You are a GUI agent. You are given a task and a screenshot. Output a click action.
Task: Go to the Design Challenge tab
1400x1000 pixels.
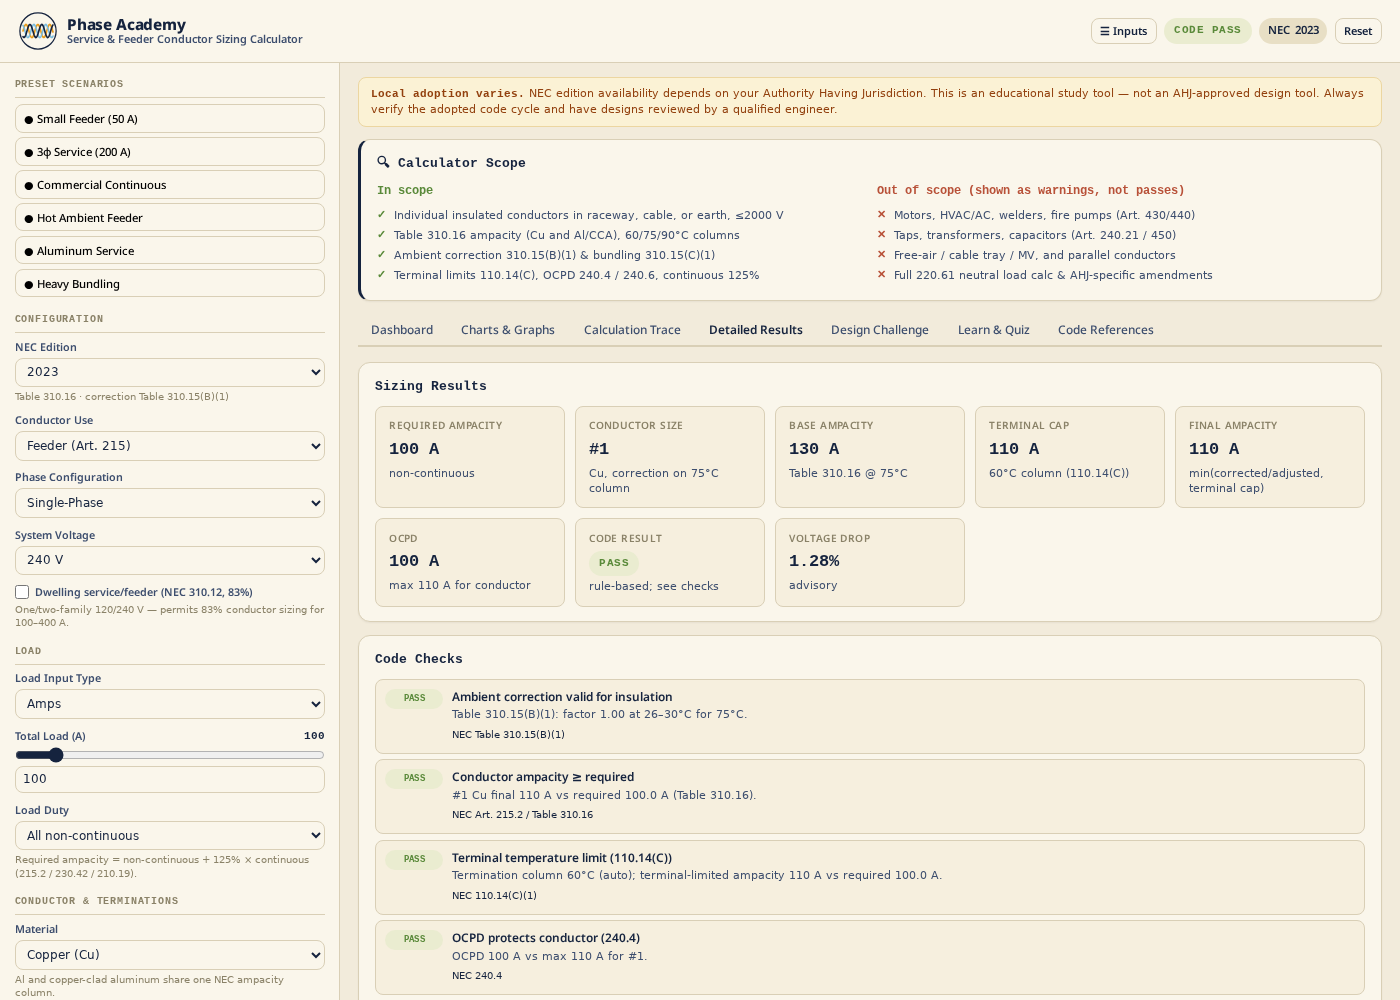click(880, 330)
